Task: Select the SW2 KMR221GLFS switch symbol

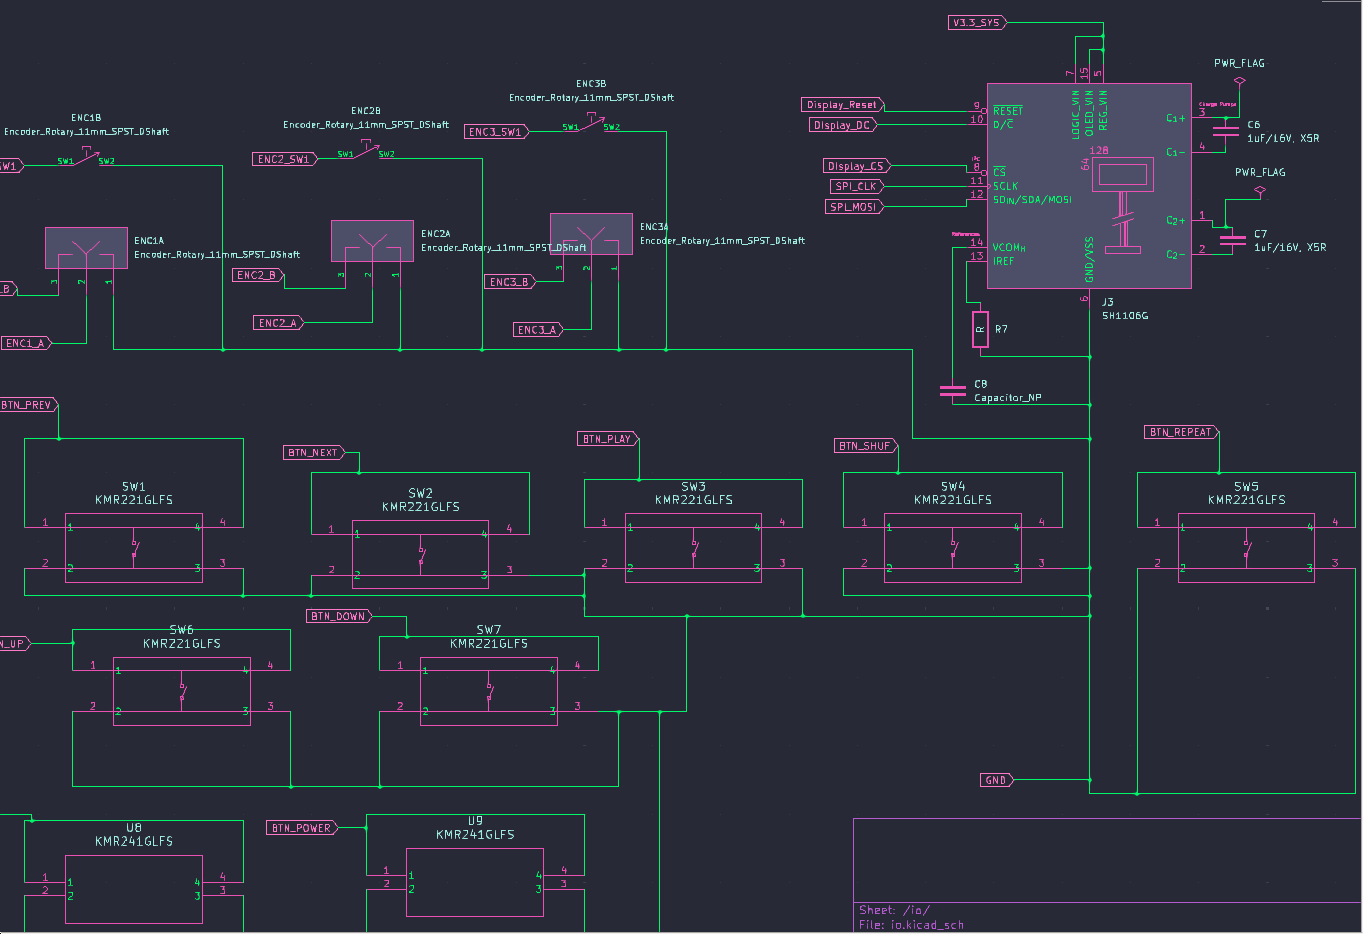Action: (420, 555)
